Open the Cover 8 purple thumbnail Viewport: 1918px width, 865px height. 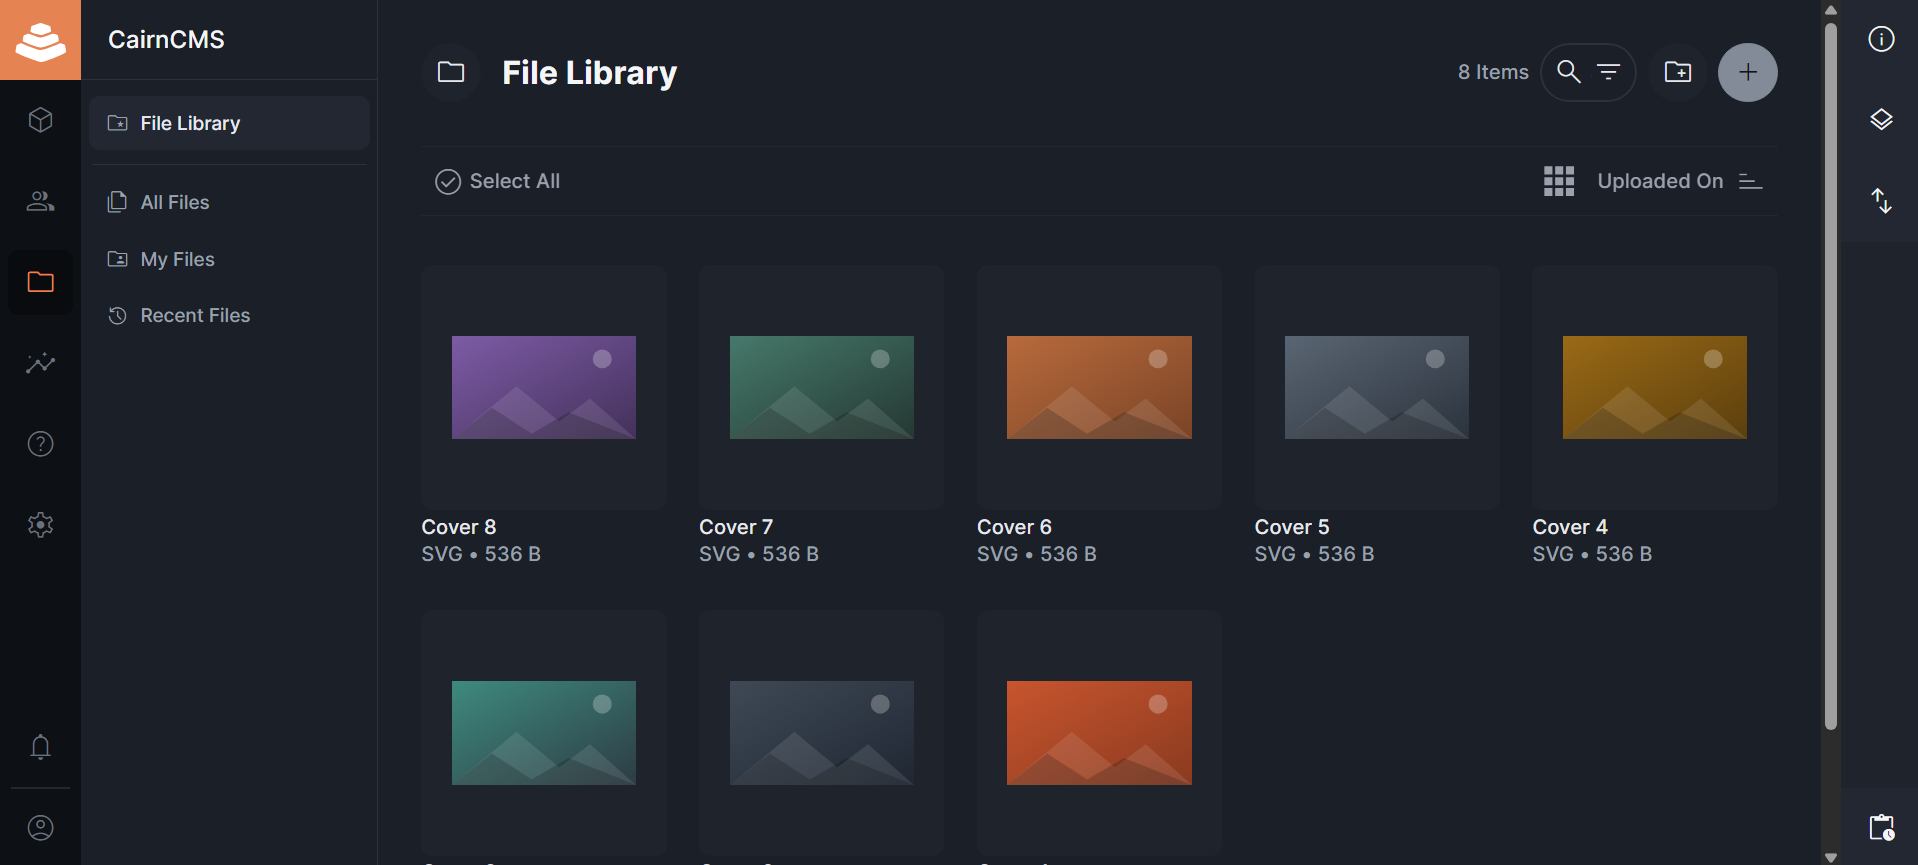[x=544, y=387]
